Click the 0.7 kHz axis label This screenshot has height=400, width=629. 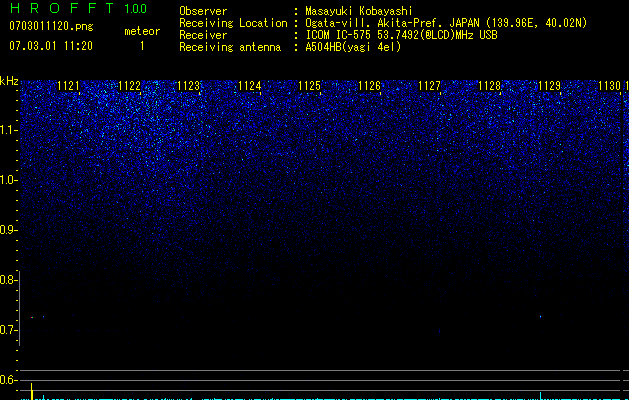pyautogui.click(x=8, y=330)
